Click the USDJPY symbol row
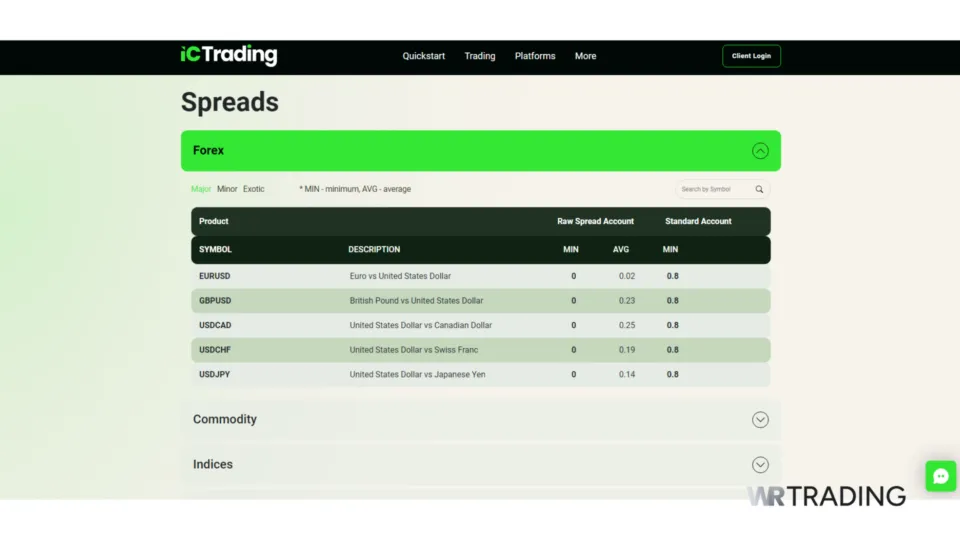Viewport: 960px width, 540px height. click(215, 375)
